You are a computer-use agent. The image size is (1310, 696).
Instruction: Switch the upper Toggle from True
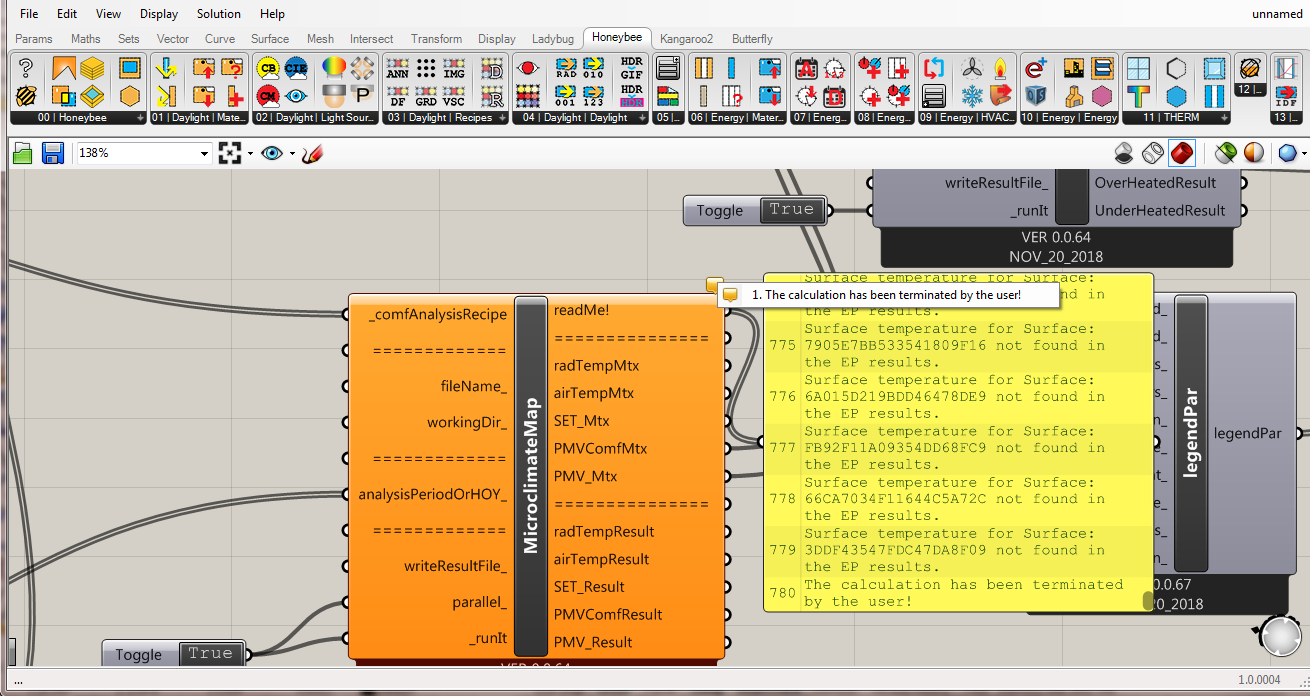point(792,210)
